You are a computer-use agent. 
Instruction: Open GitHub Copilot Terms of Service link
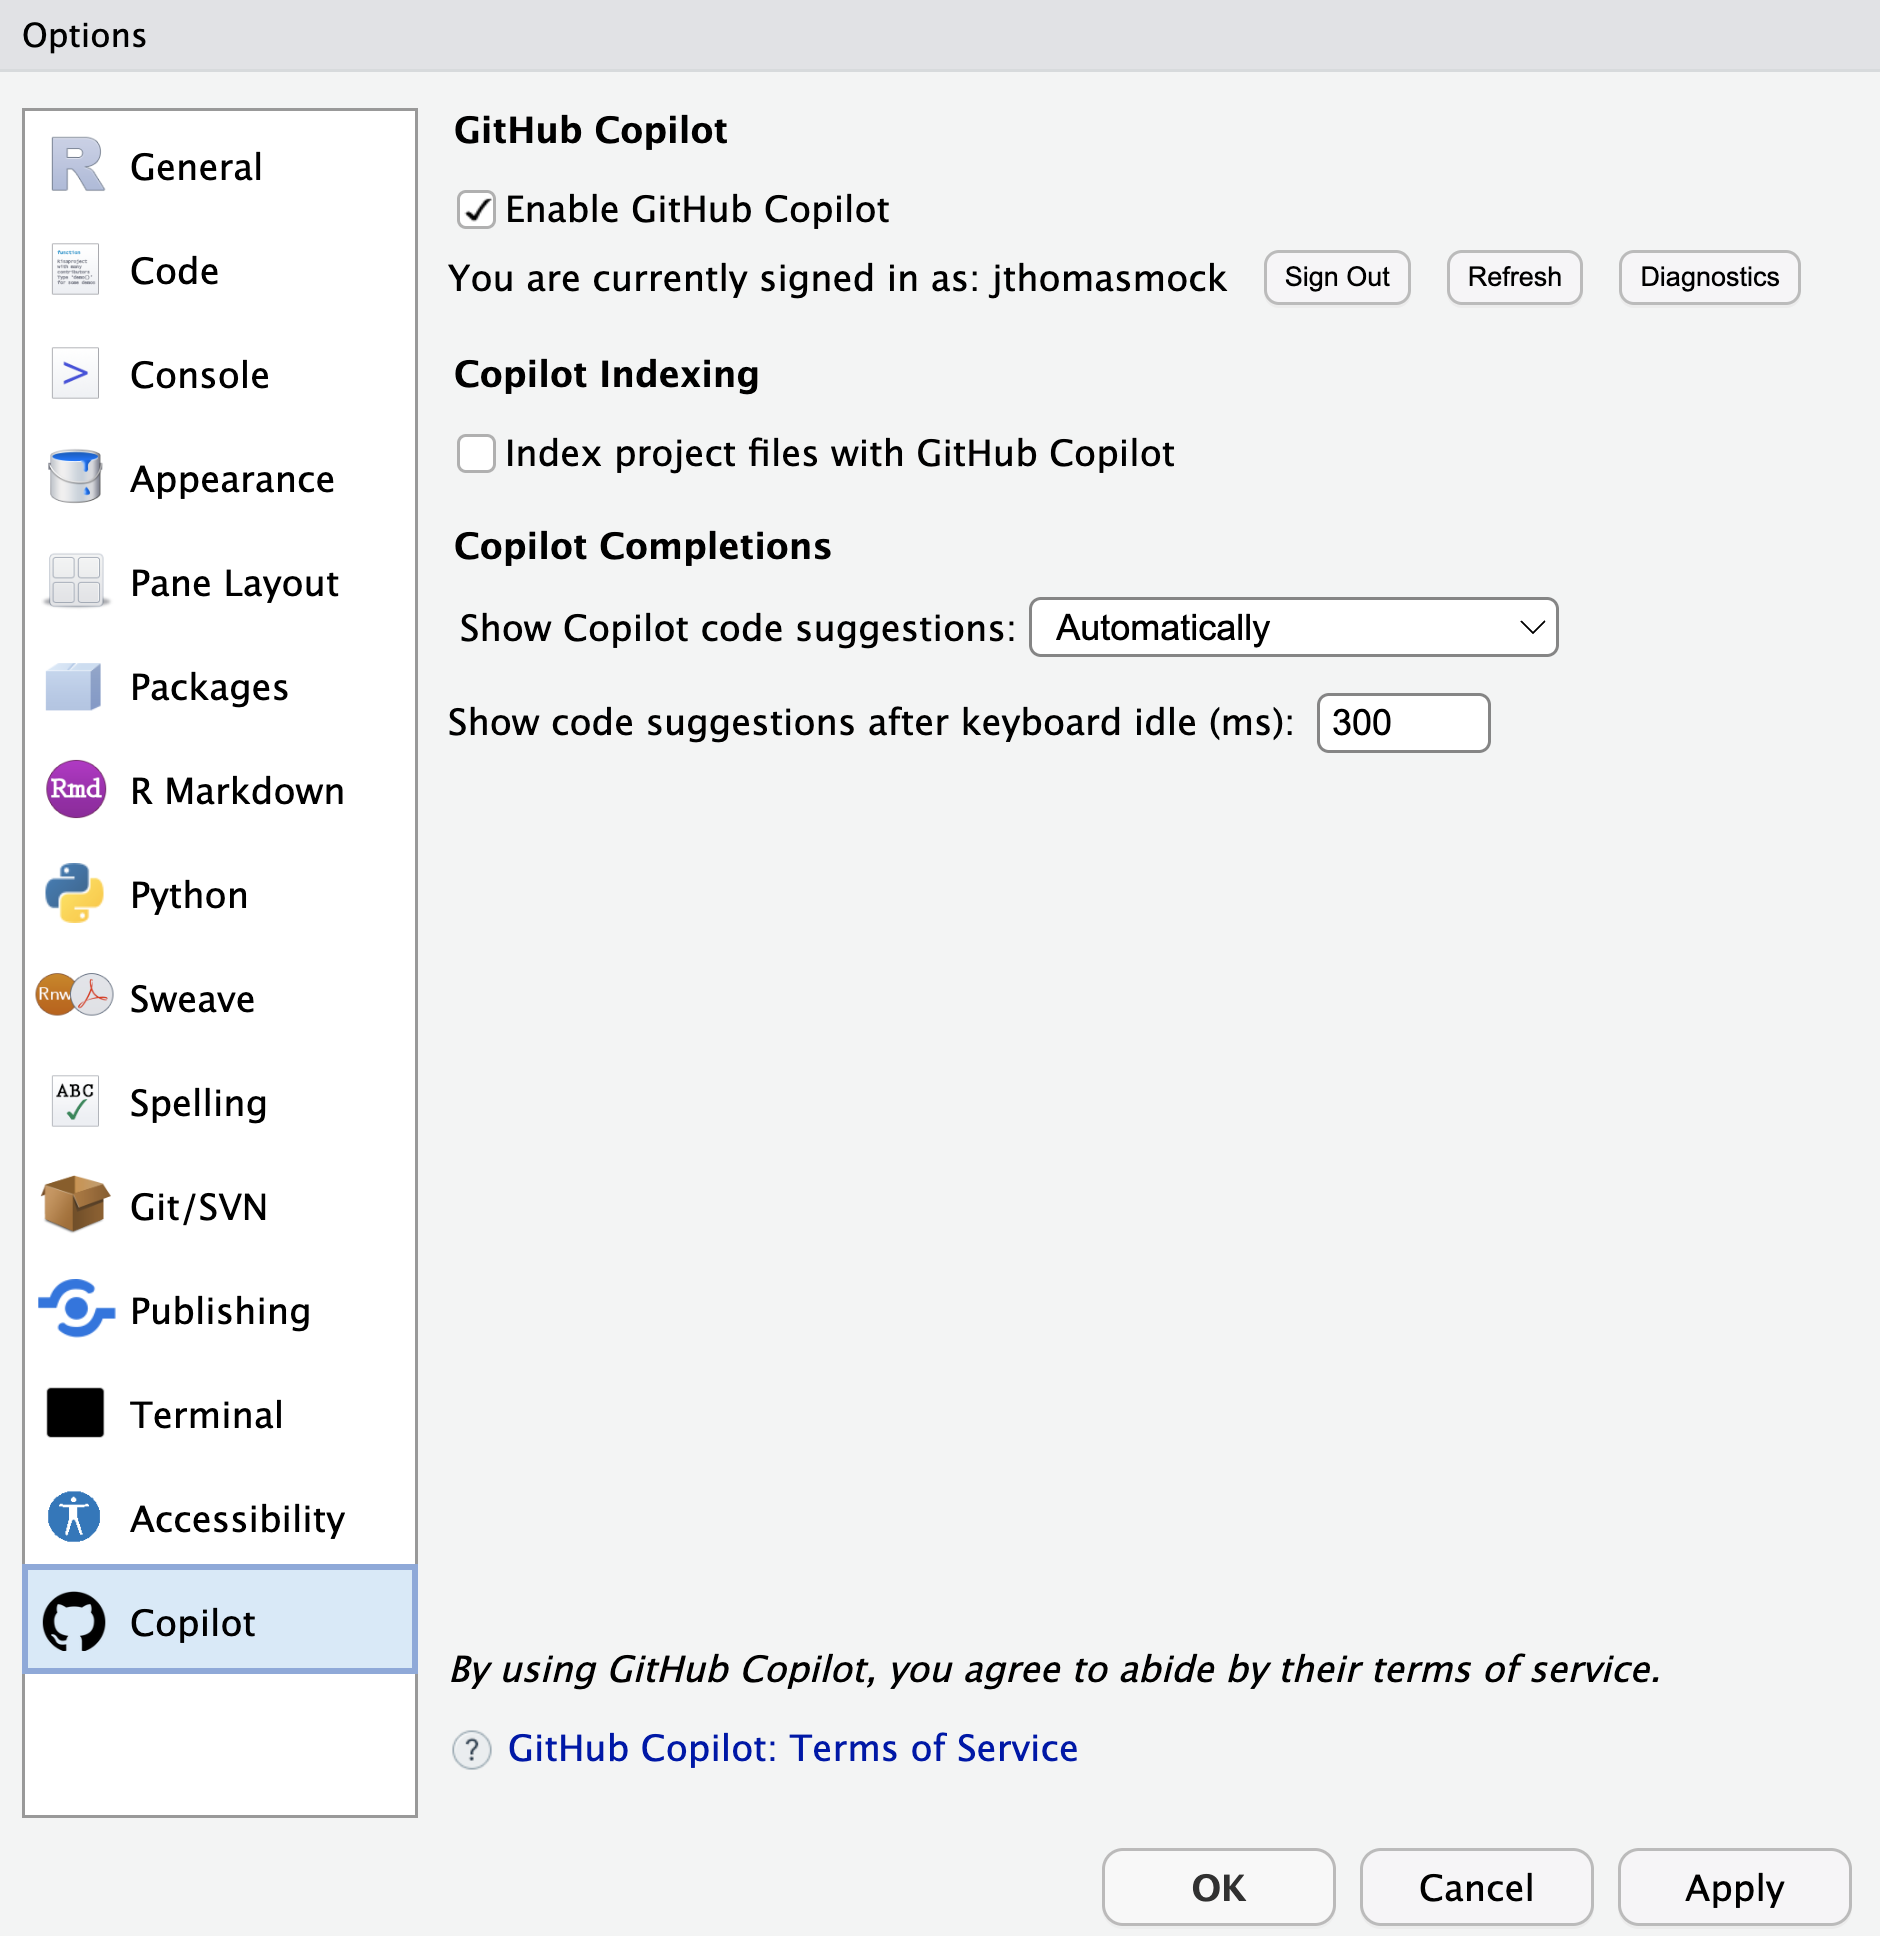[x=792, y=1749]
